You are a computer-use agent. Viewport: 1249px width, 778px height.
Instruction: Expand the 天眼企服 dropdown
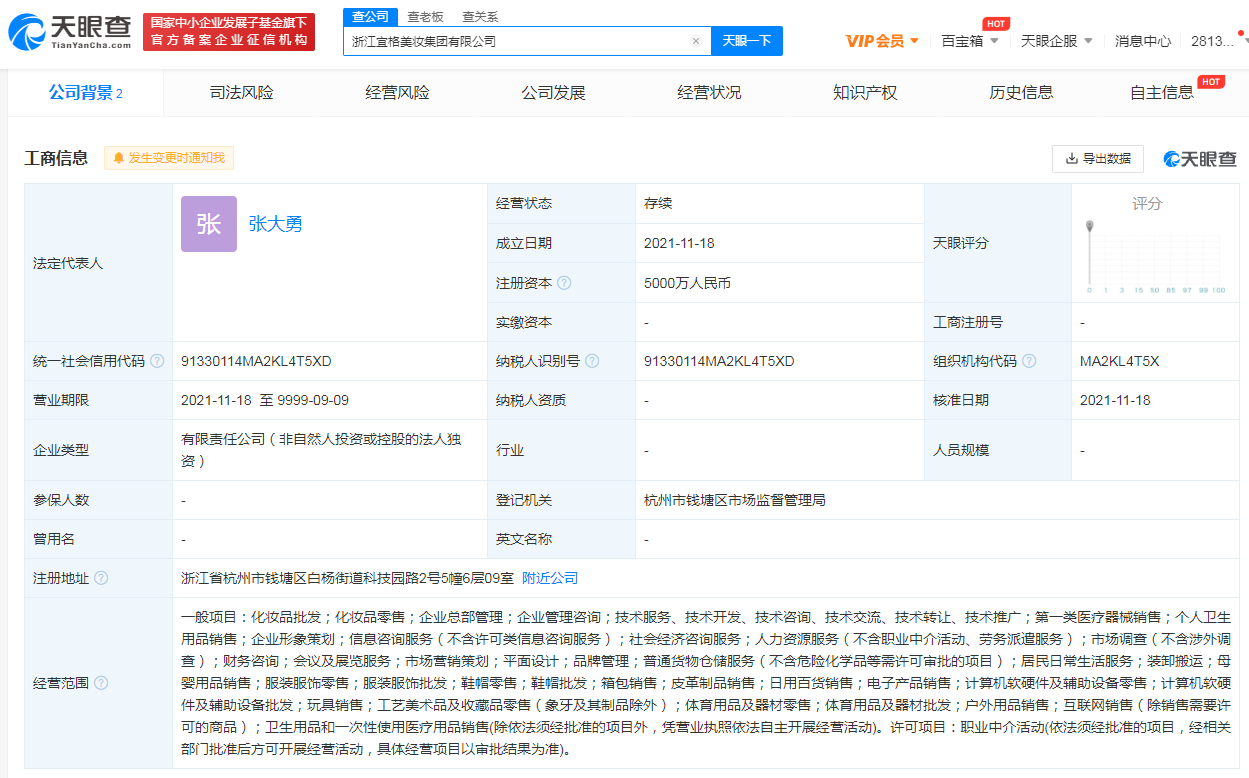click(x=1056, y=41)
